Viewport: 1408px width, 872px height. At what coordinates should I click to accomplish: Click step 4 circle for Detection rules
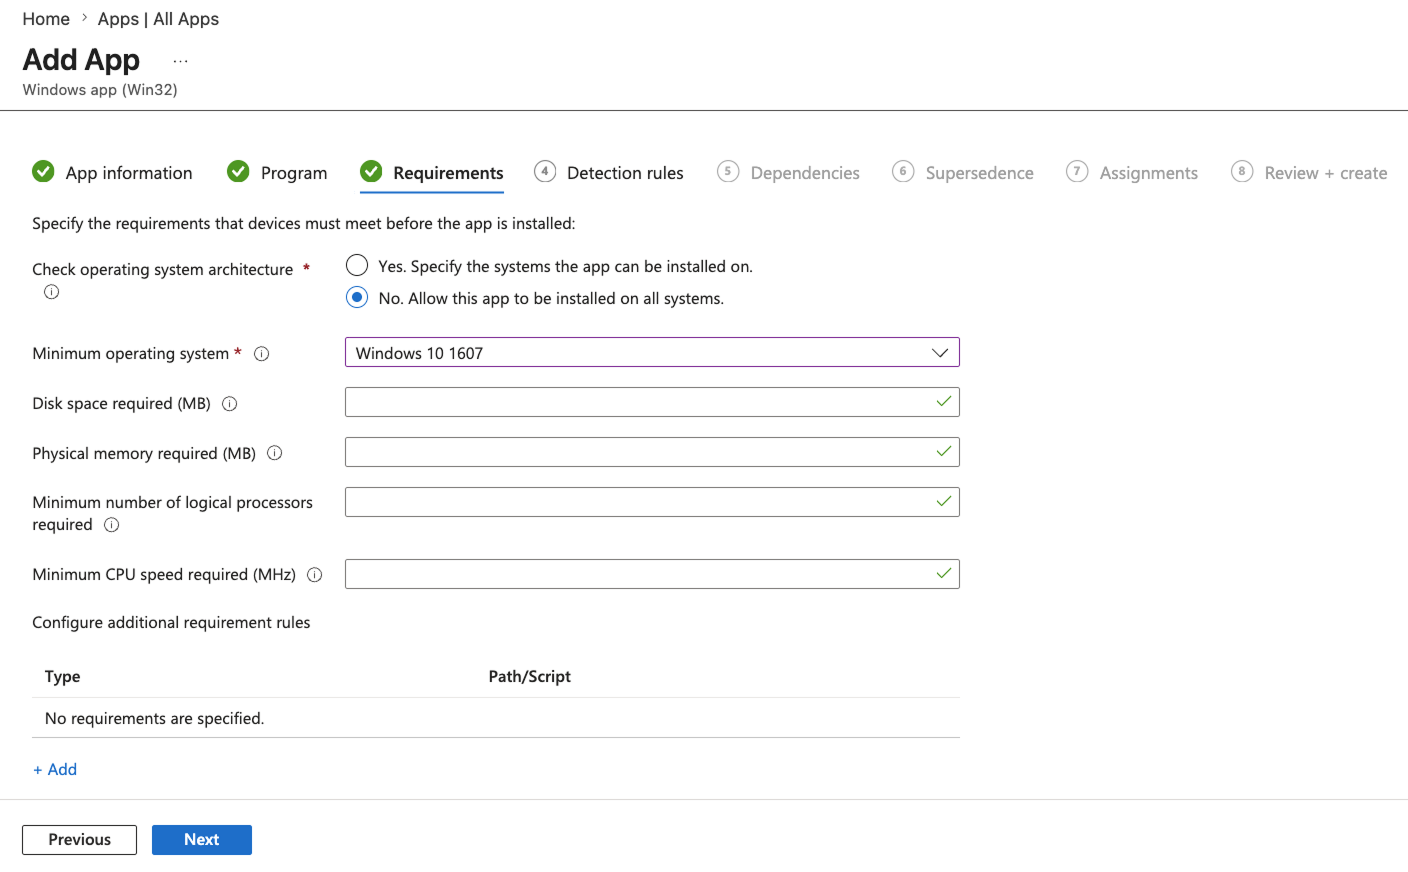545,171
